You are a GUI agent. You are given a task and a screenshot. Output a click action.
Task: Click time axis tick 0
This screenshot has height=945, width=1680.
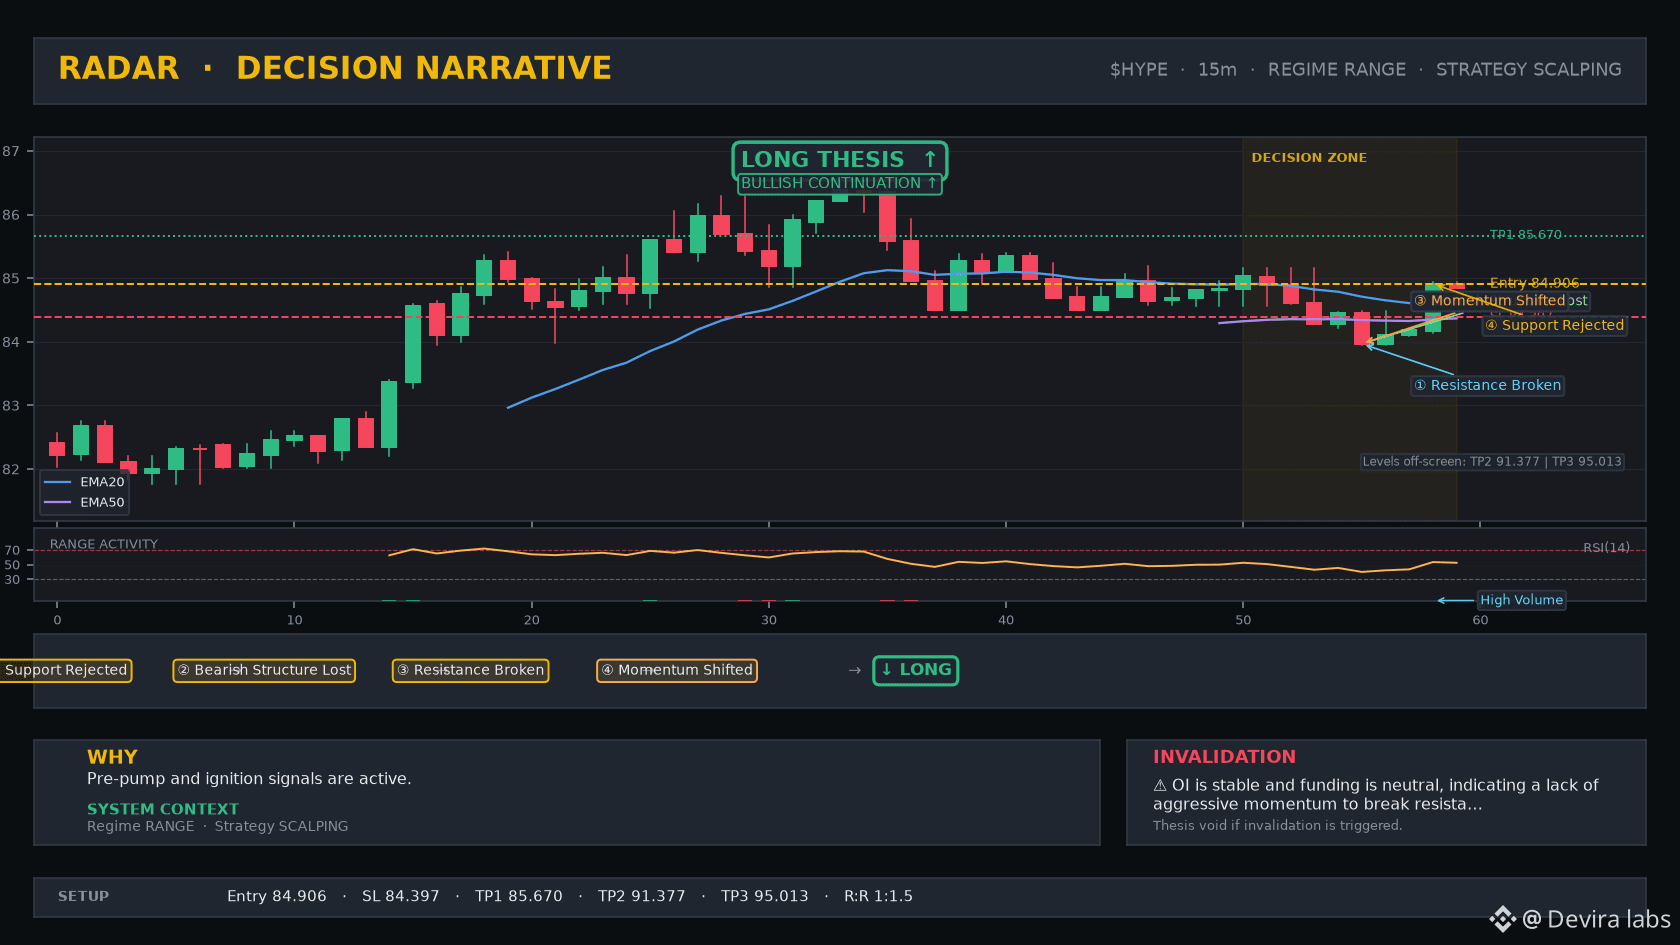click(57, 620)
